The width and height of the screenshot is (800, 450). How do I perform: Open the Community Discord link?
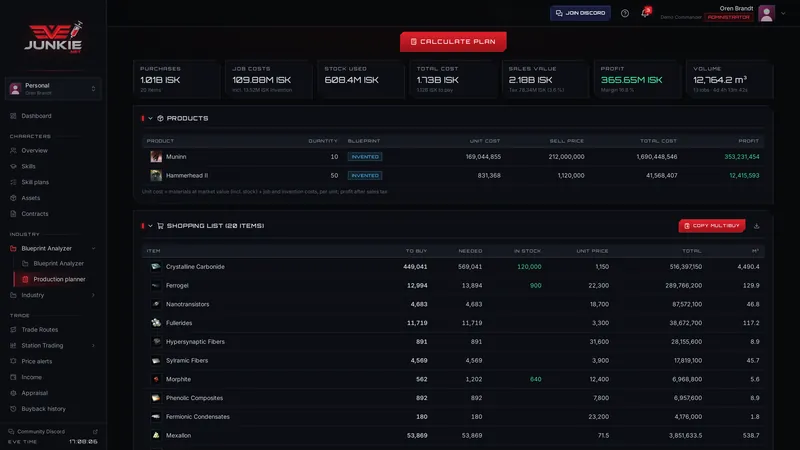click(41, 432)
